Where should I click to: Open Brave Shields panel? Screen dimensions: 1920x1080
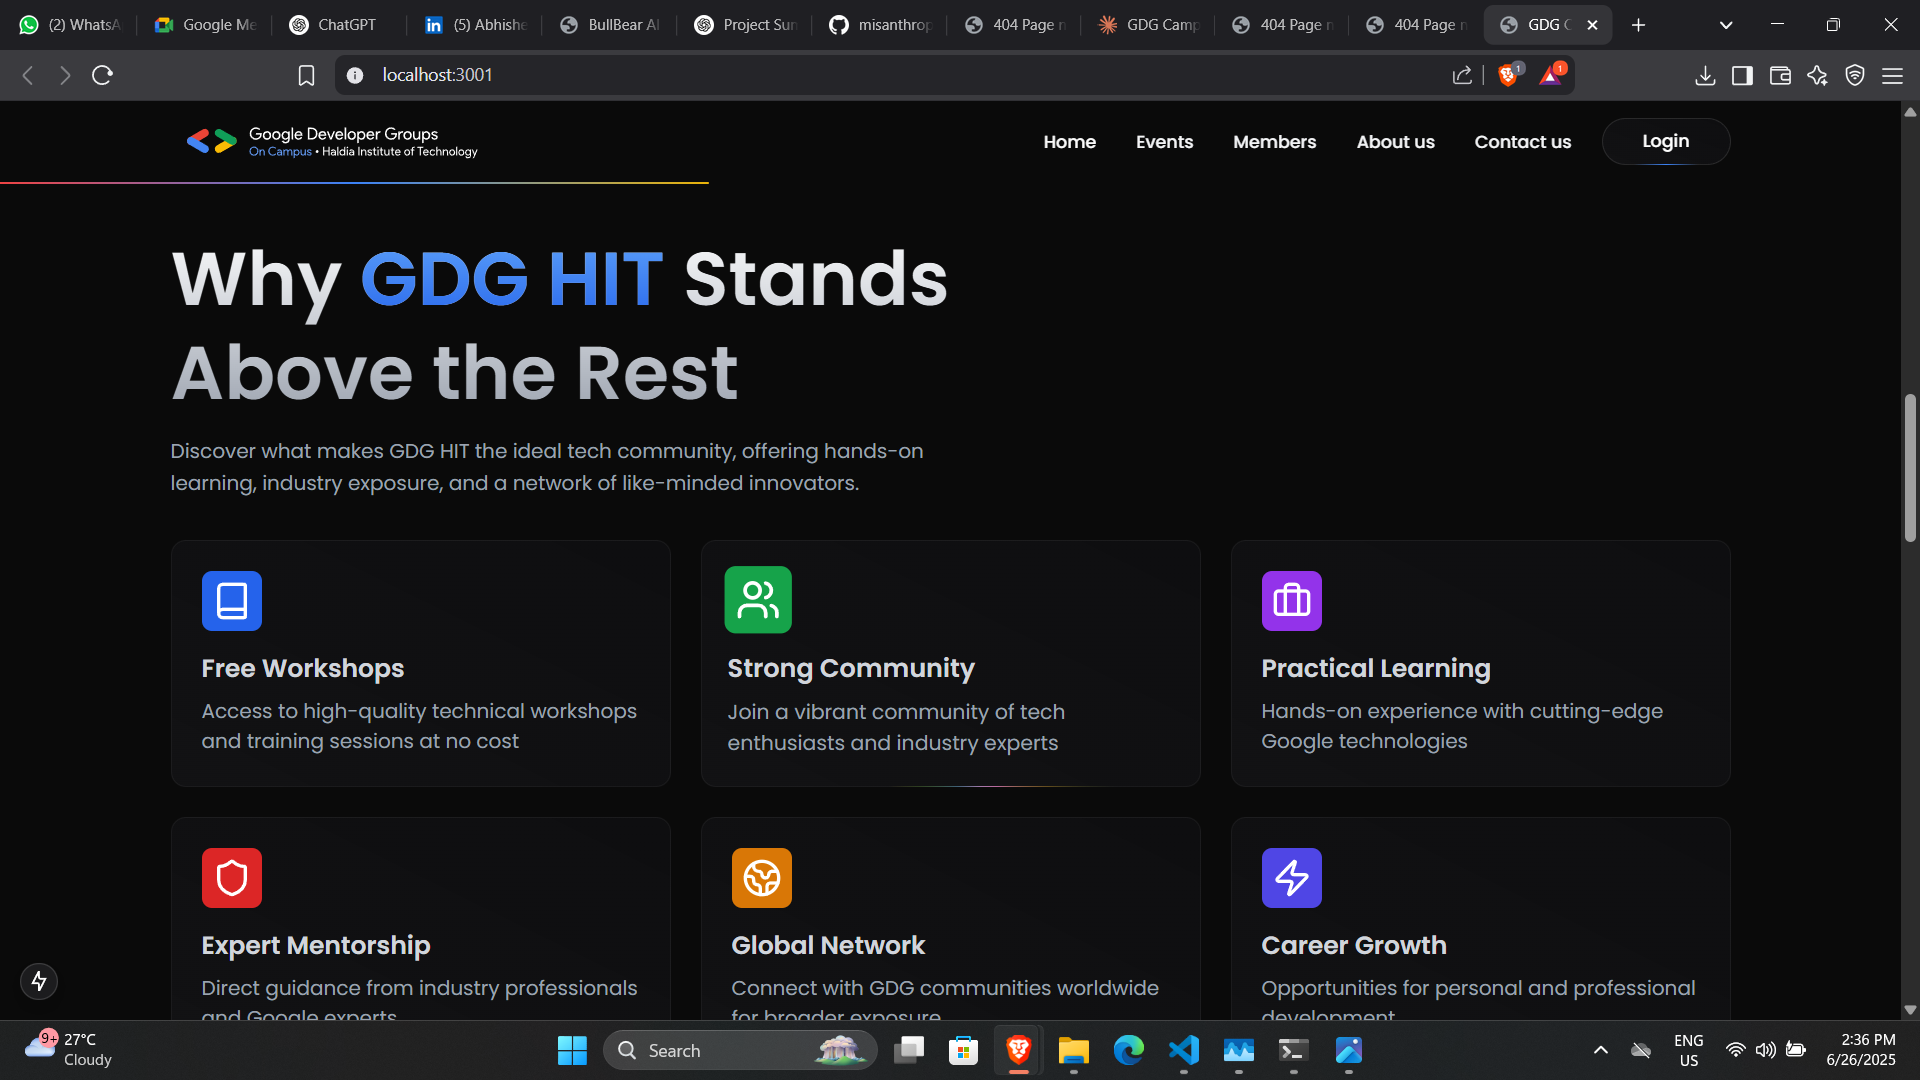[1509, 75]
